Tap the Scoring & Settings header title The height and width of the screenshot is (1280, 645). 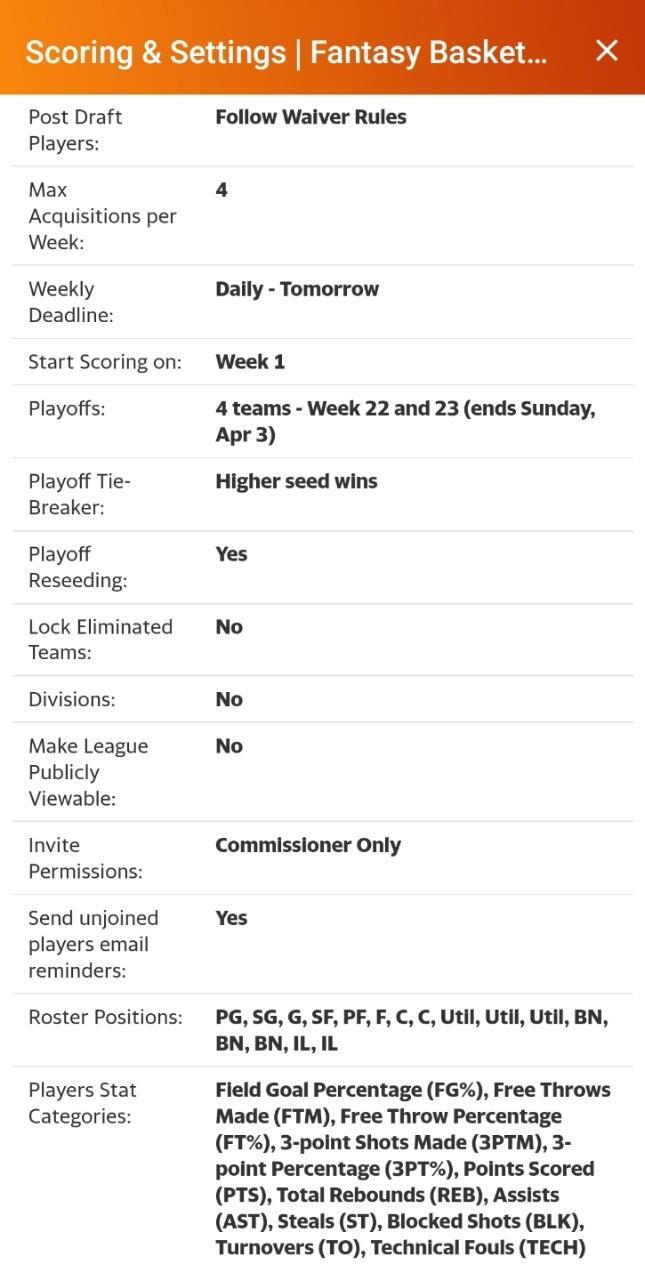(x=286, y=52)
